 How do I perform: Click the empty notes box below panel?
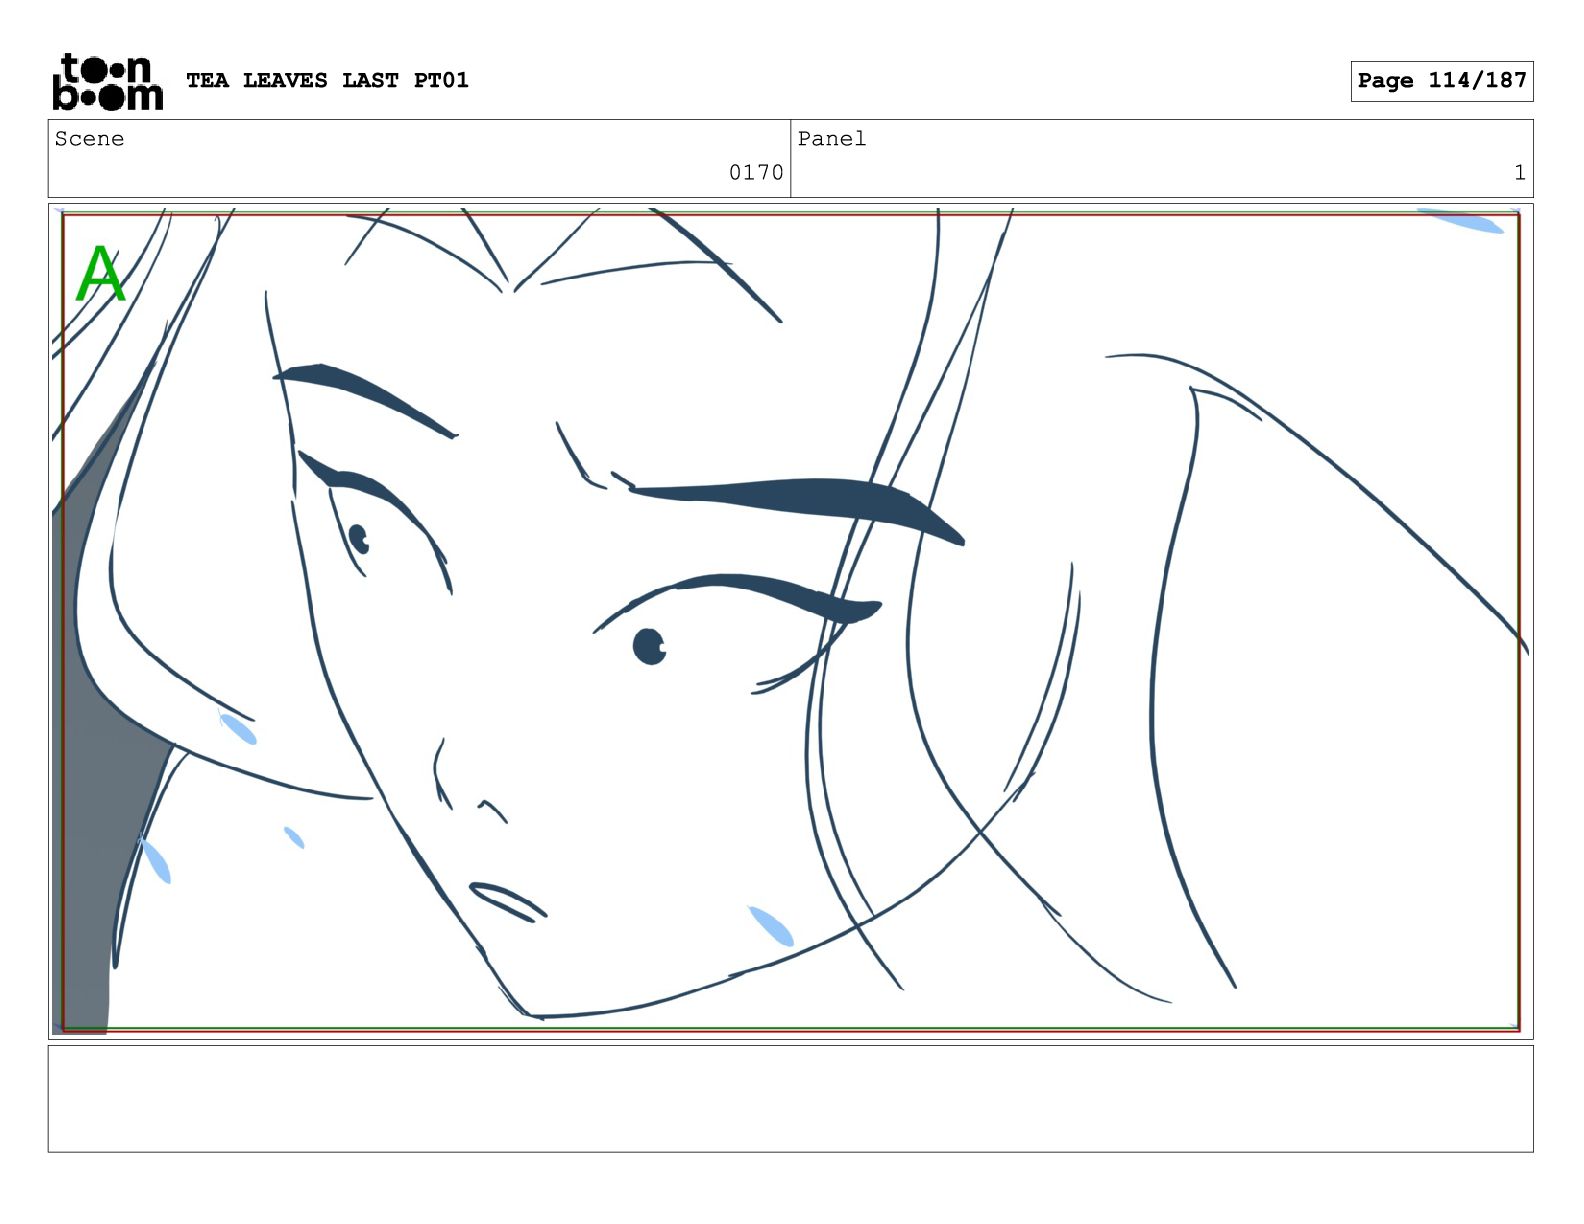790,1098
